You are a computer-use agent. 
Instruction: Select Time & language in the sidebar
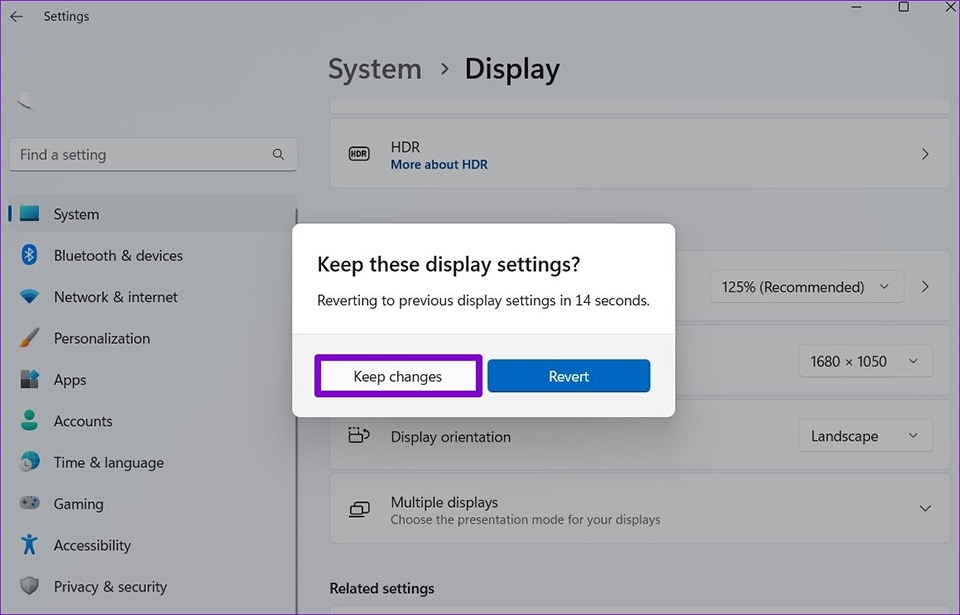[30, 462]
